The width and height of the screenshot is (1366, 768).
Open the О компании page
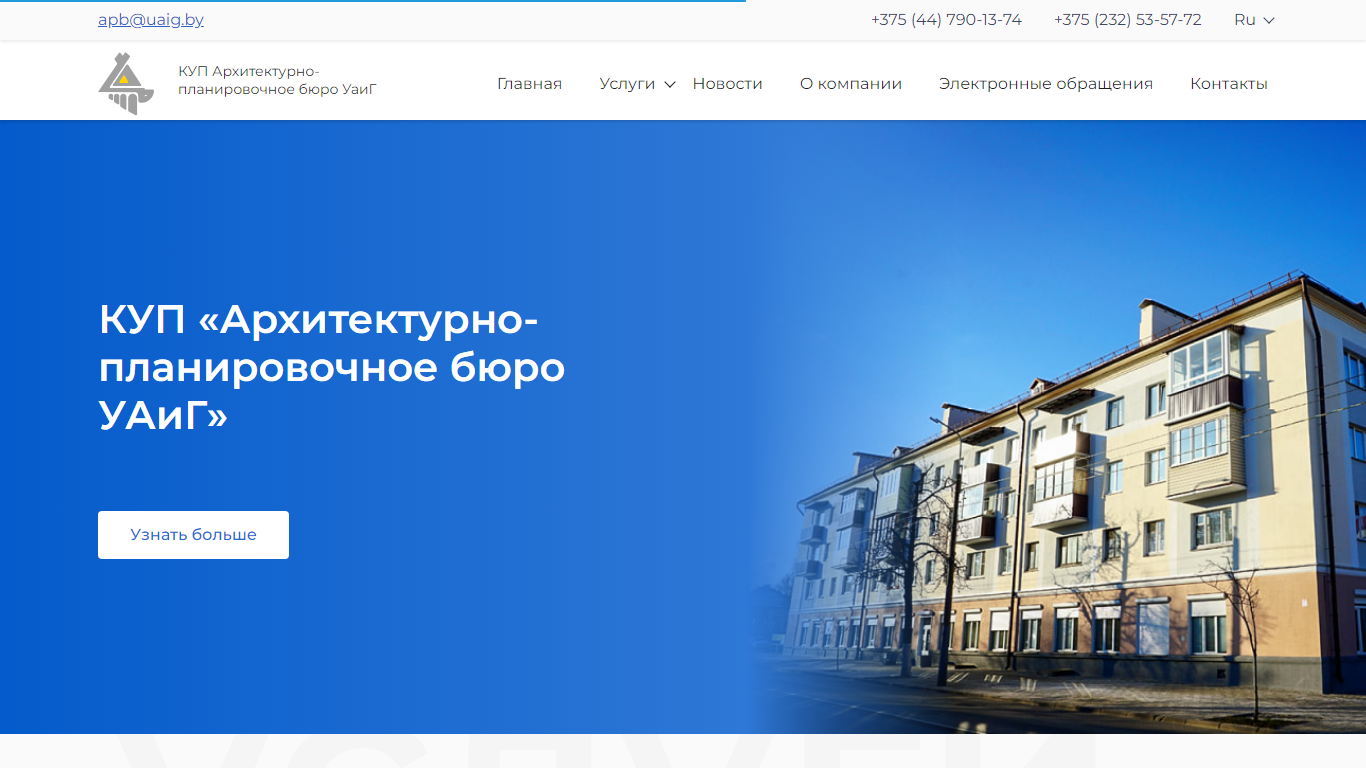click(x=851, y=84)
